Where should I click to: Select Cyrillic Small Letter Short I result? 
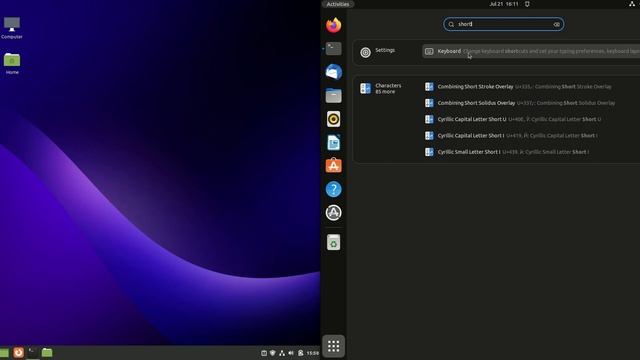tap(507, 152)
